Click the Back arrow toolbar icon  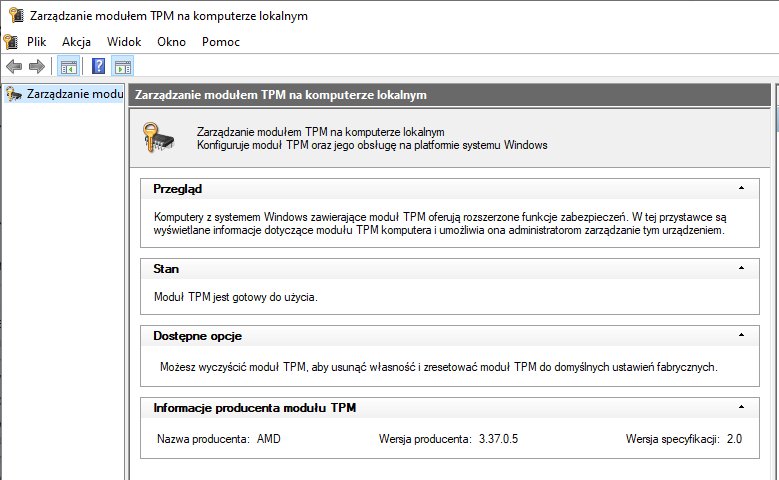14,66
